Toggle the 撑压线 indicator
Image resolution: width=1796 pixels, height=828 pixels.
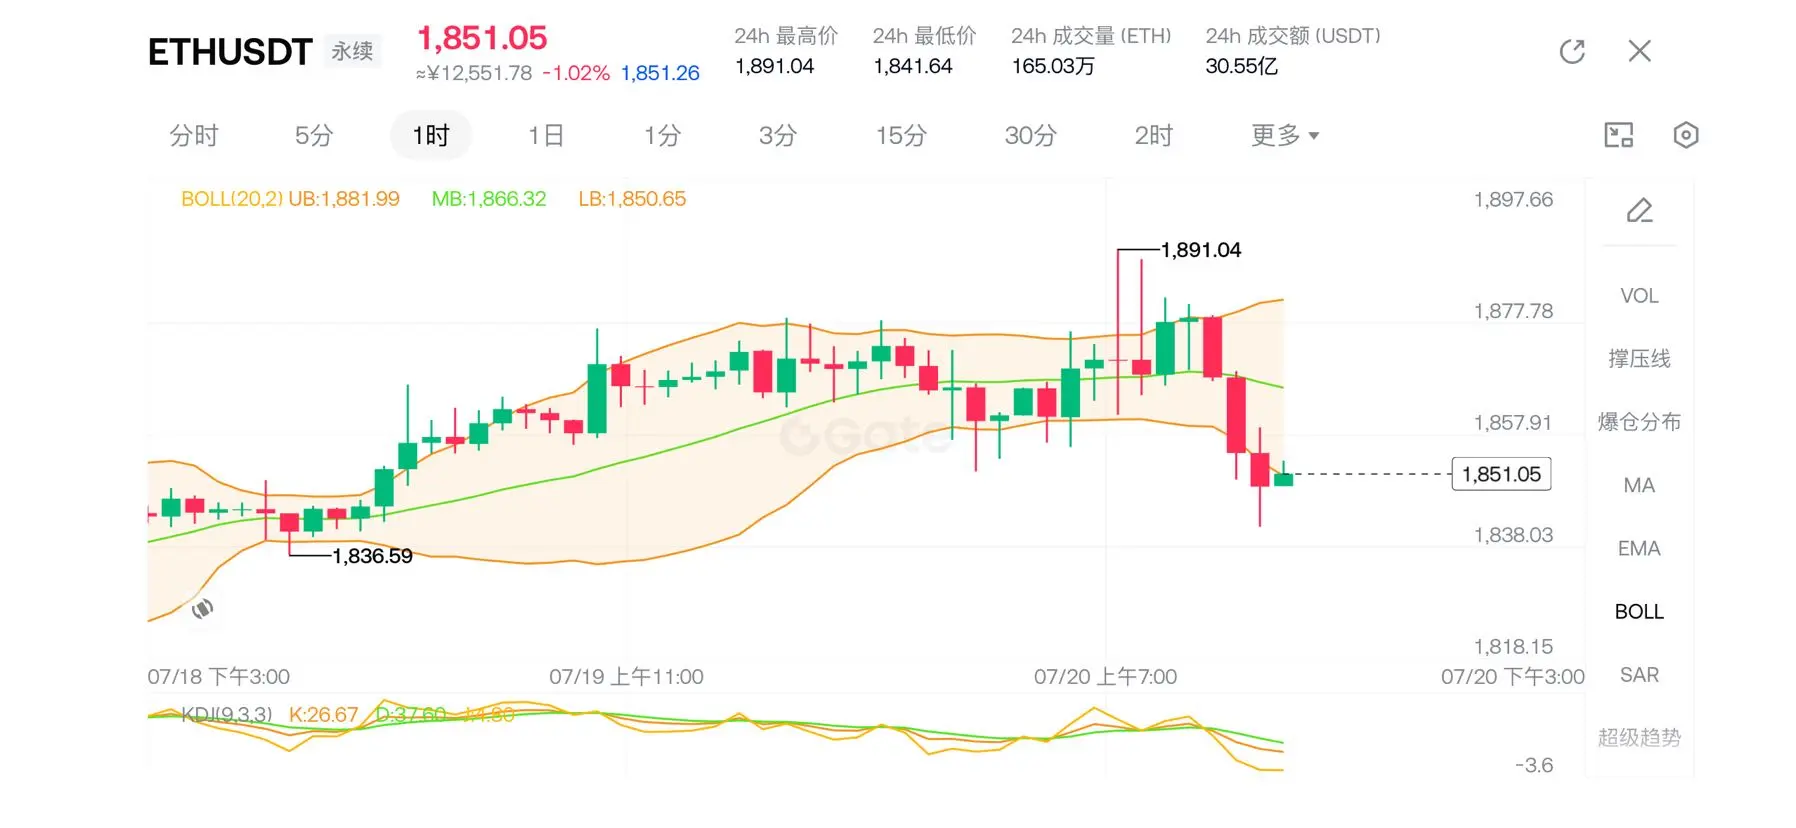[1639, 359]
